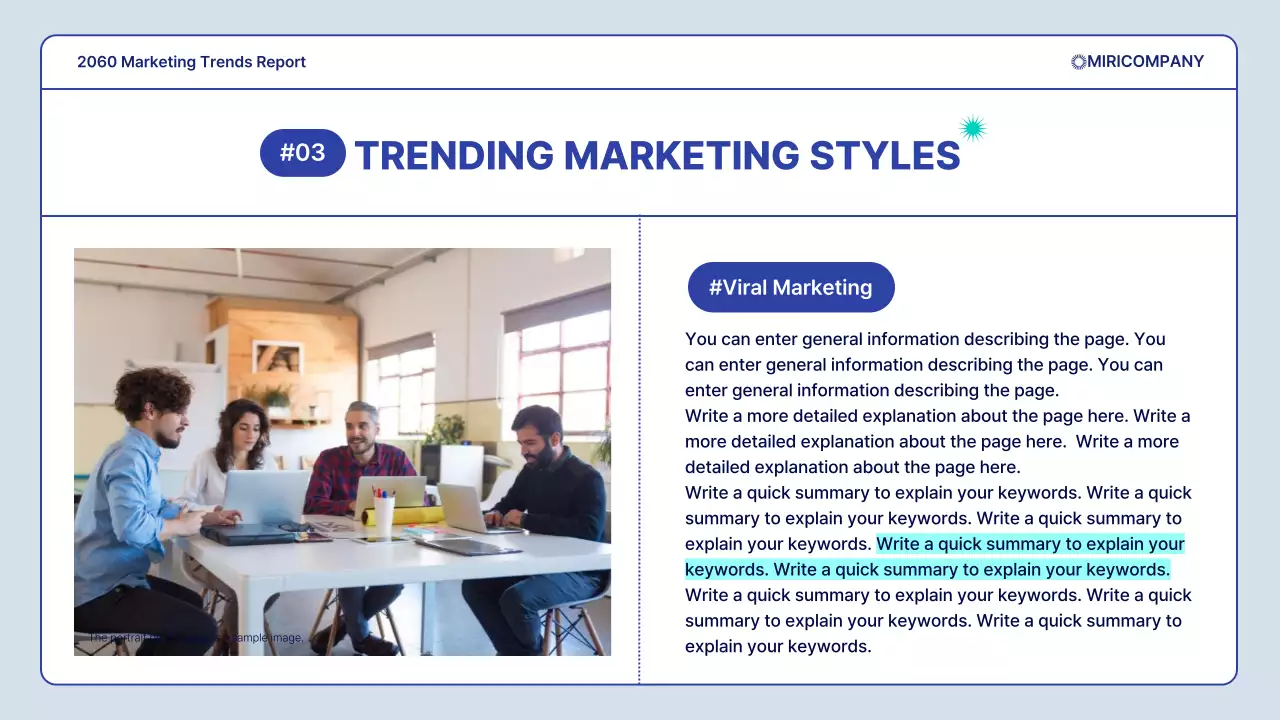1280x720 pixels.
Task: Click the team meeting photo thumbnail
Action: [x=342, y=452]
